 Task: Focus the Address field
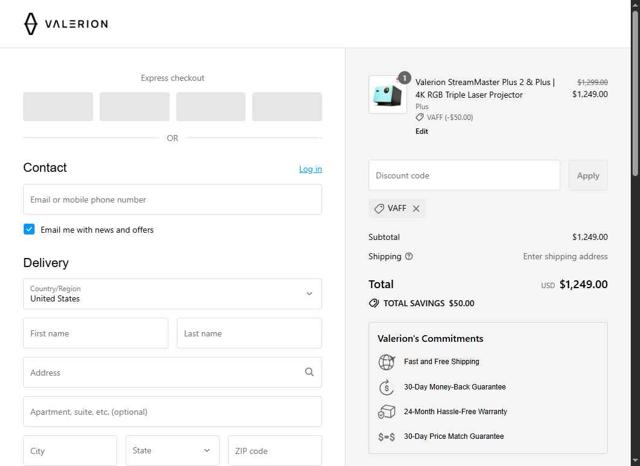(x=172, y=373)
